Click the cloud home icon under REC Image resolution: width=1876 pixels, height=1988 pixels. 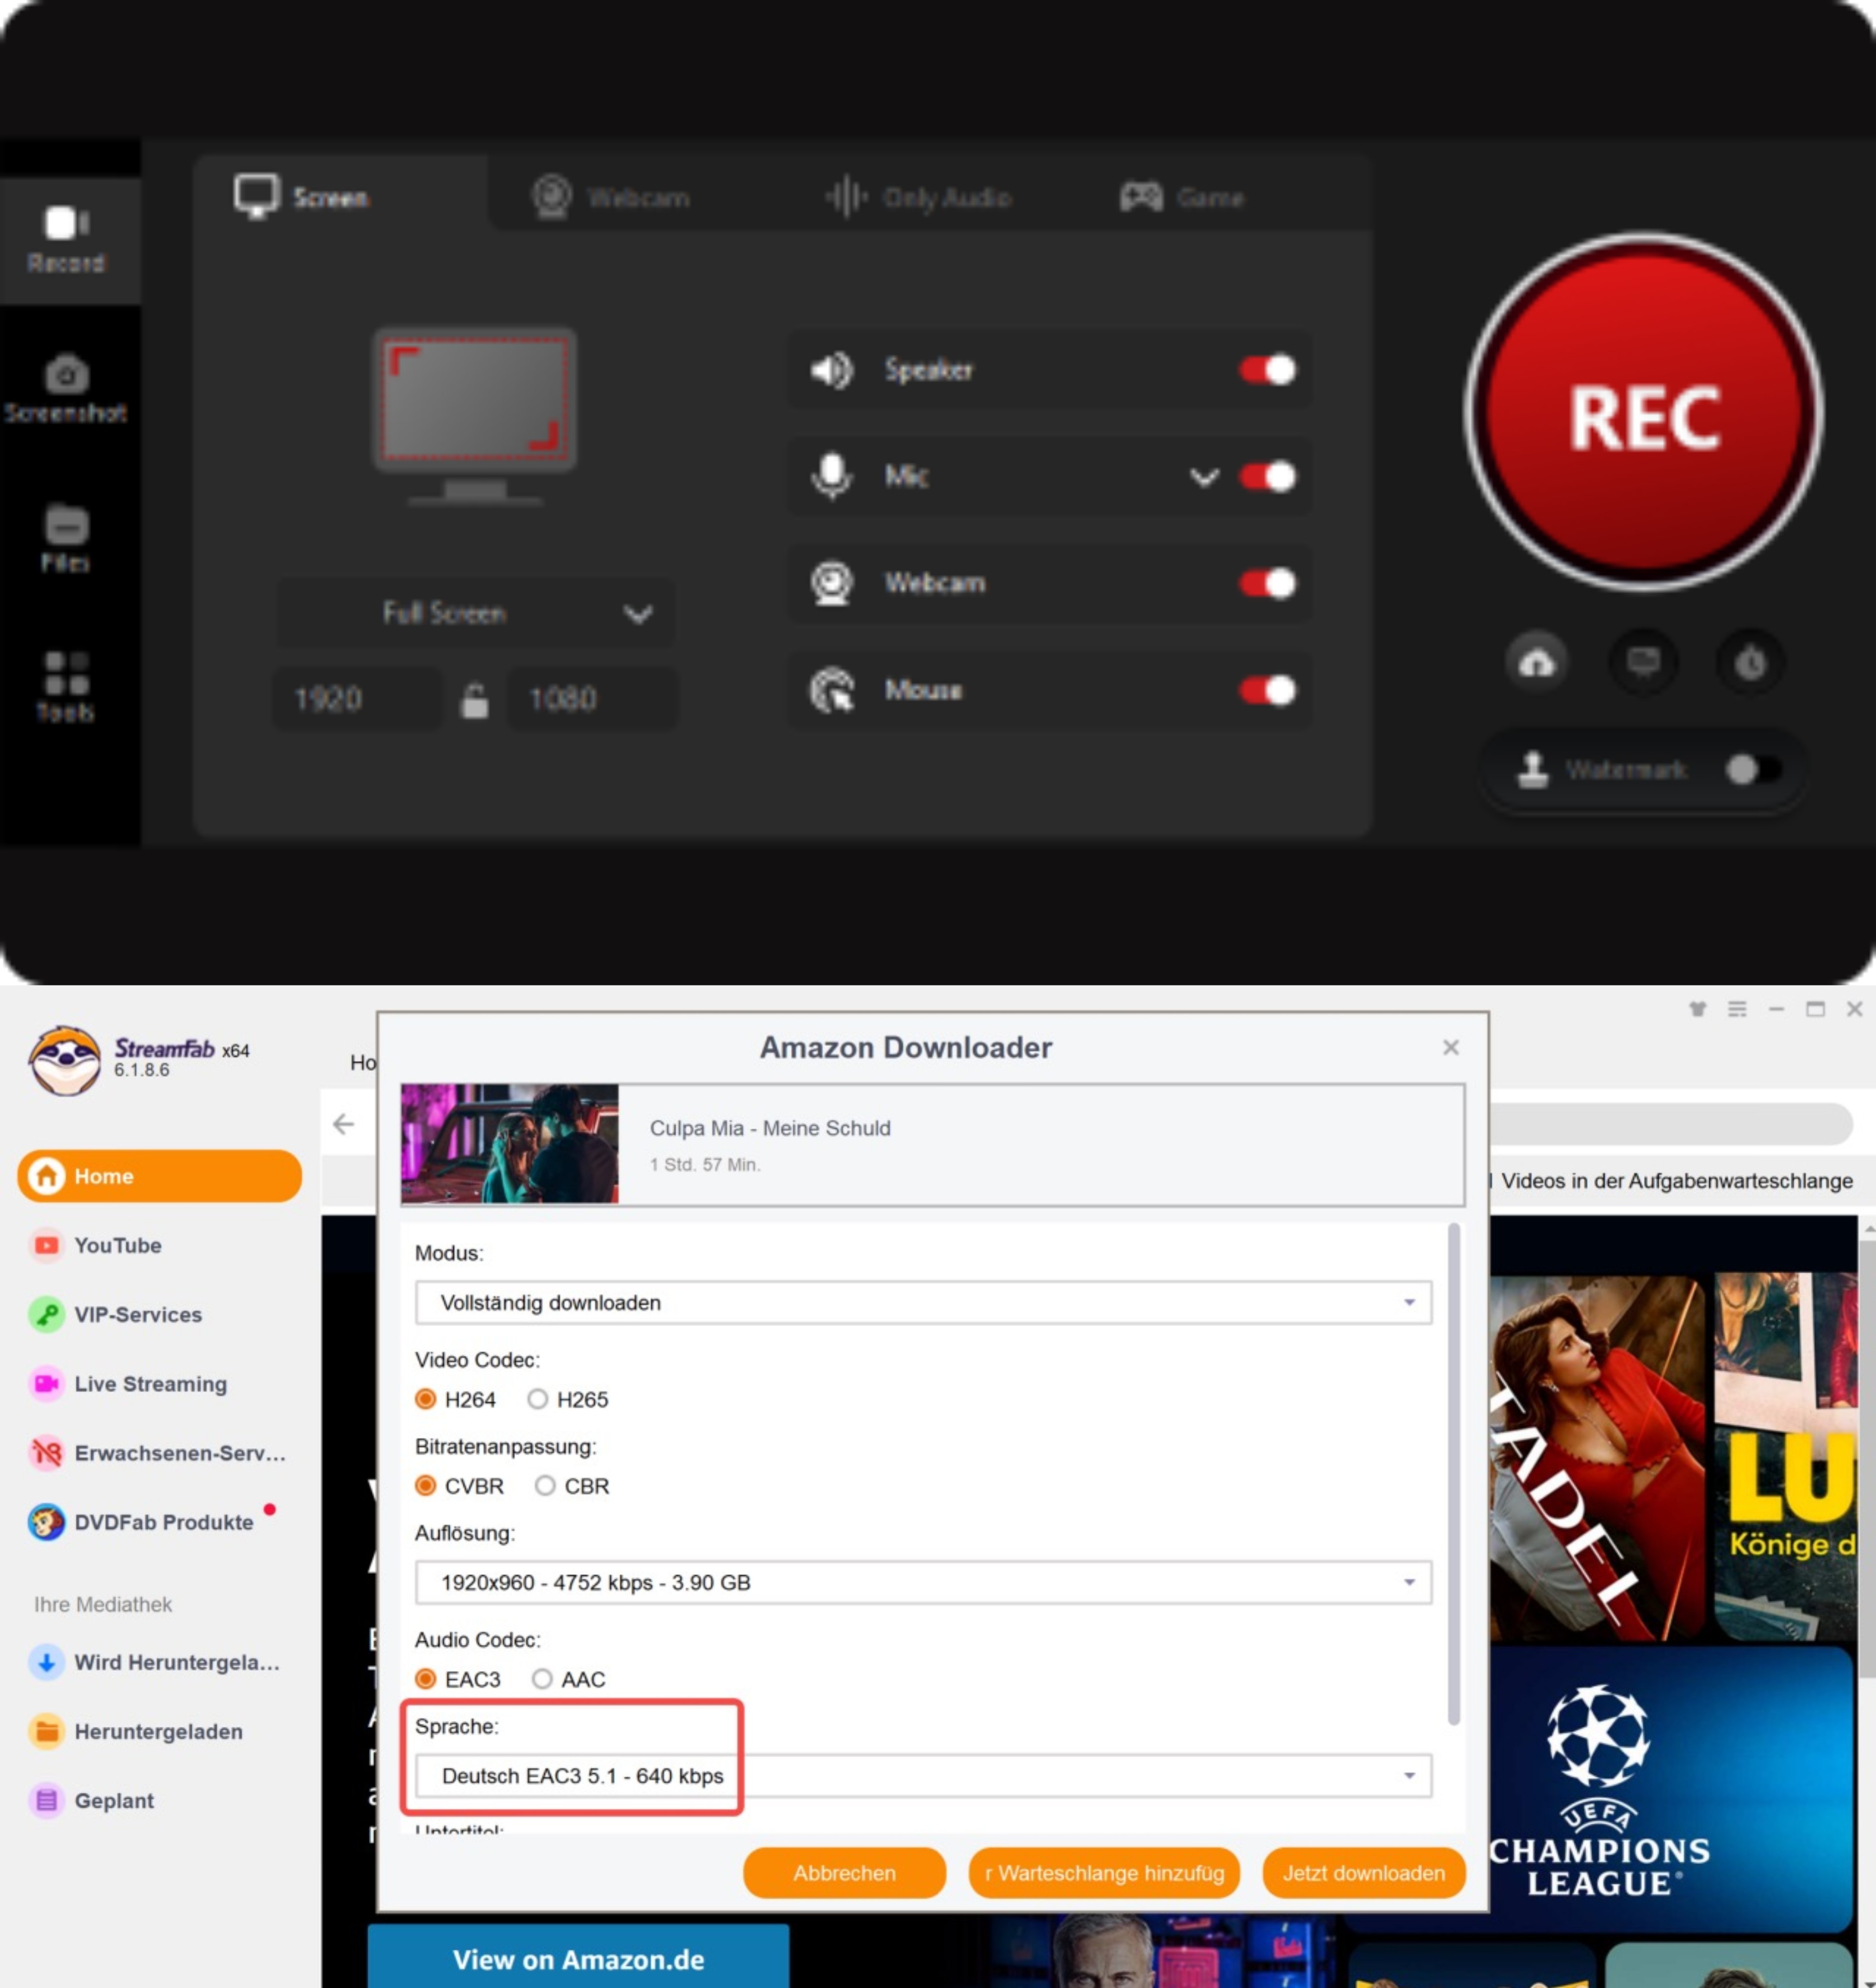tap(1537, 661)
